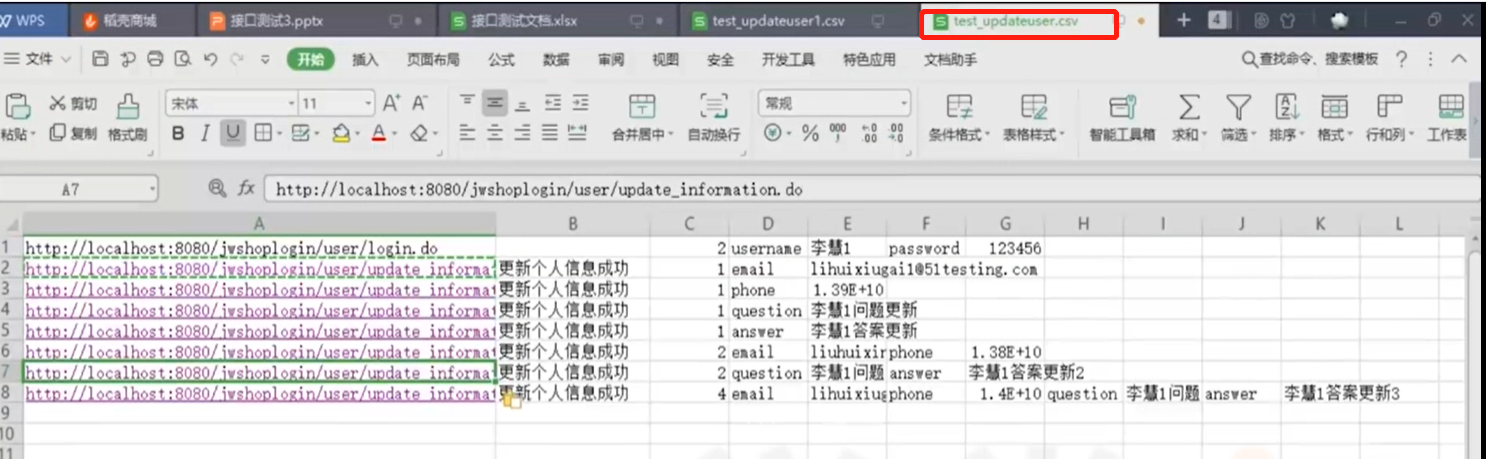This screenshot has width=1486, height=459.
Task: Select the Format Painter (格式刷) brush
Action: click(127, 118)
